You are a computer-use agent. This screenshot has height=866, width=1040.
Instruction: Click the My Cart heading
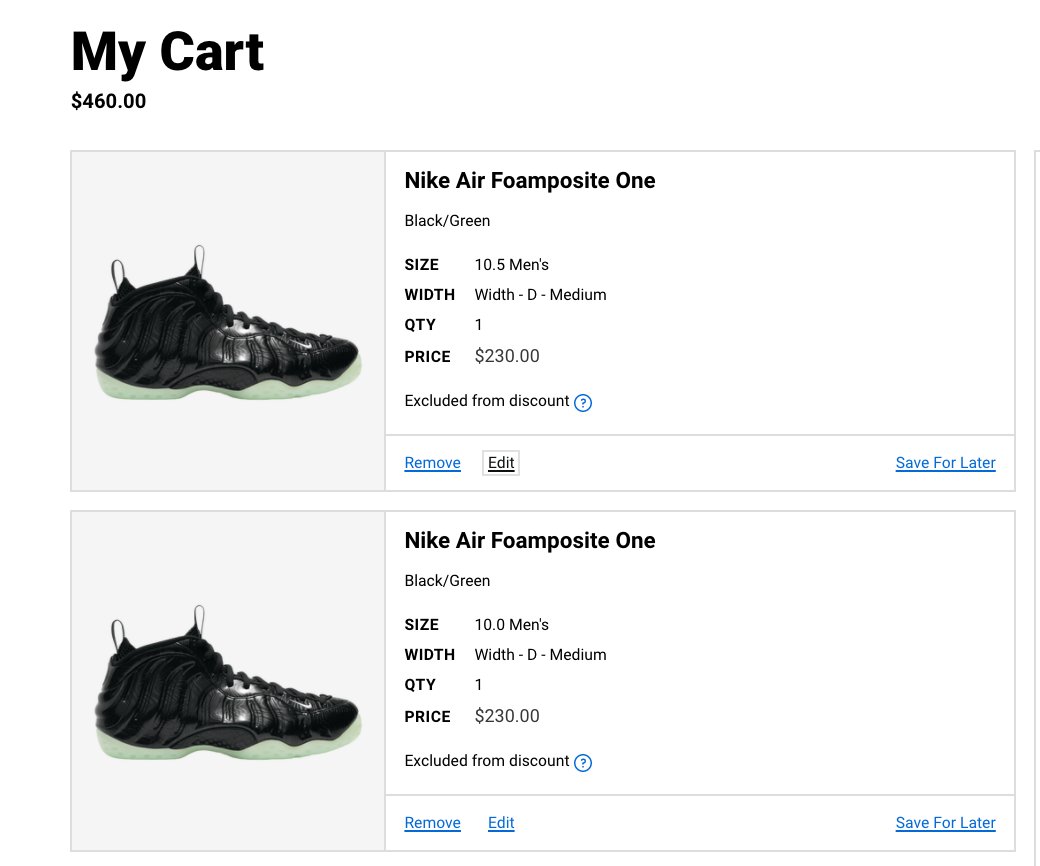tap(168, 52)
